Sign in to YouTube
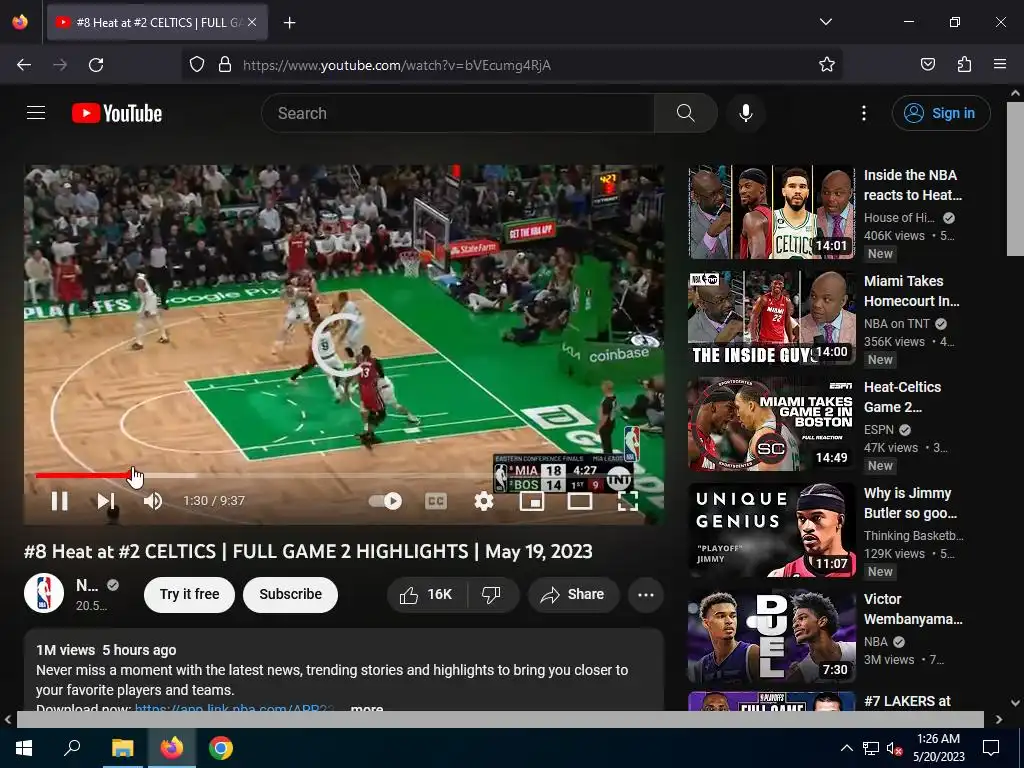 pos(941,113)
